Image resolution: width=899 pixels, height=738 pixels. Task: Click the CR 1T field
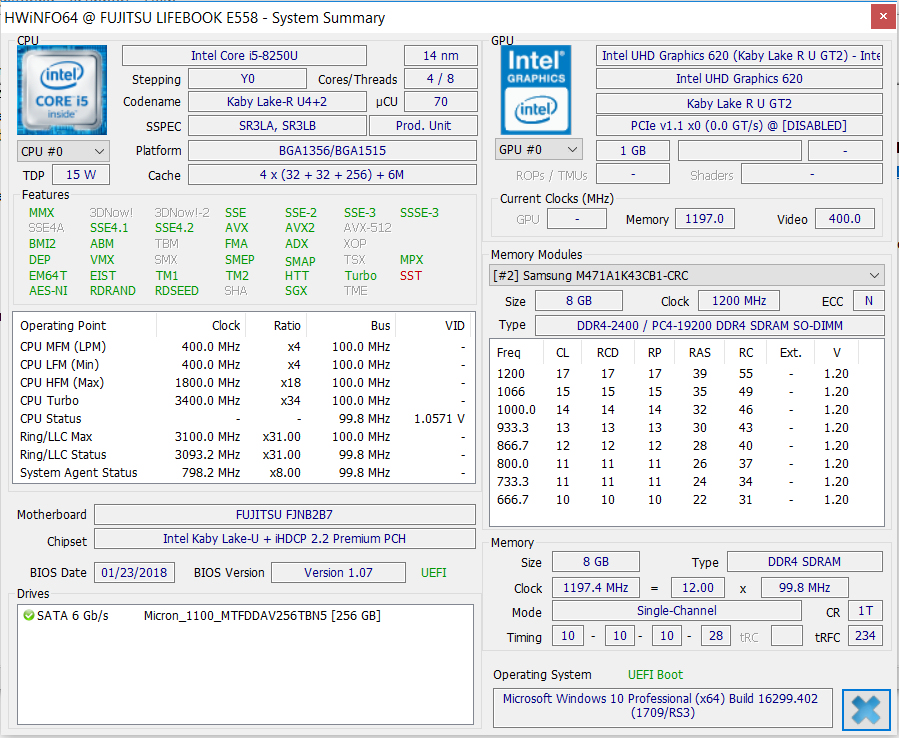(865, 611)
